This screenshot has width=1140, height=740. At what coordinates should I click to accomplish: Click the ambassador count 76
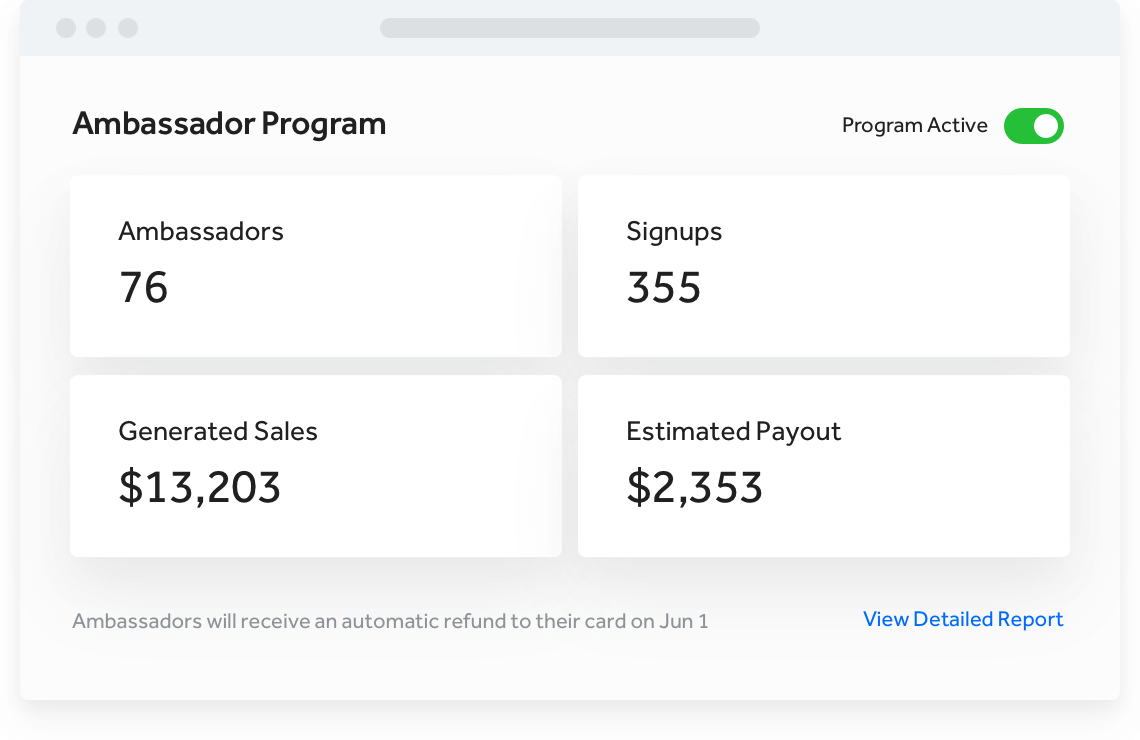pyautogui.click(x=144, y=288)
